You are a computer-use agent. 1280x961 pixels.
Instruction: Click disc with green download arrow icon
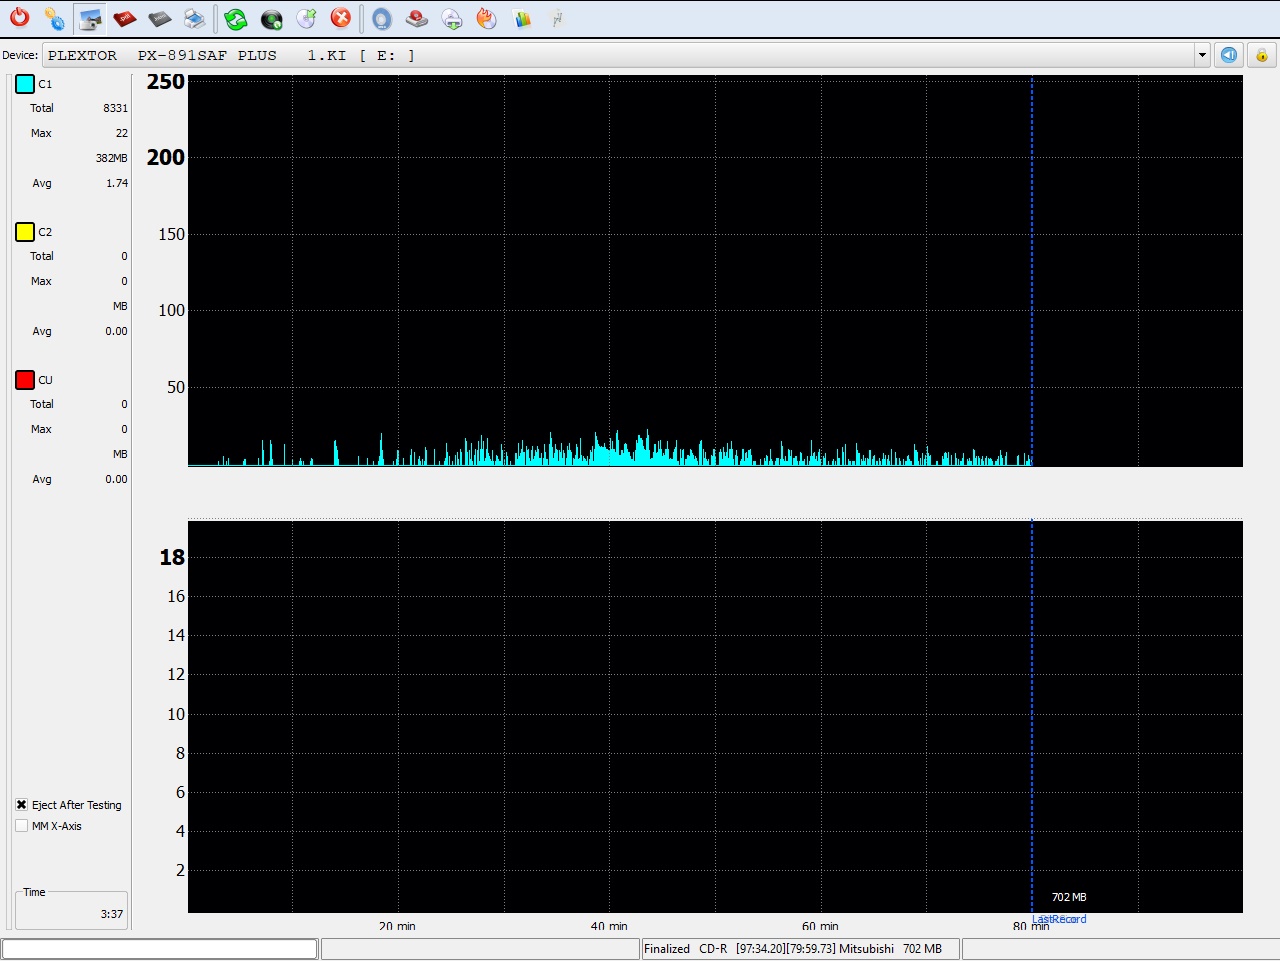pos(452,18)
